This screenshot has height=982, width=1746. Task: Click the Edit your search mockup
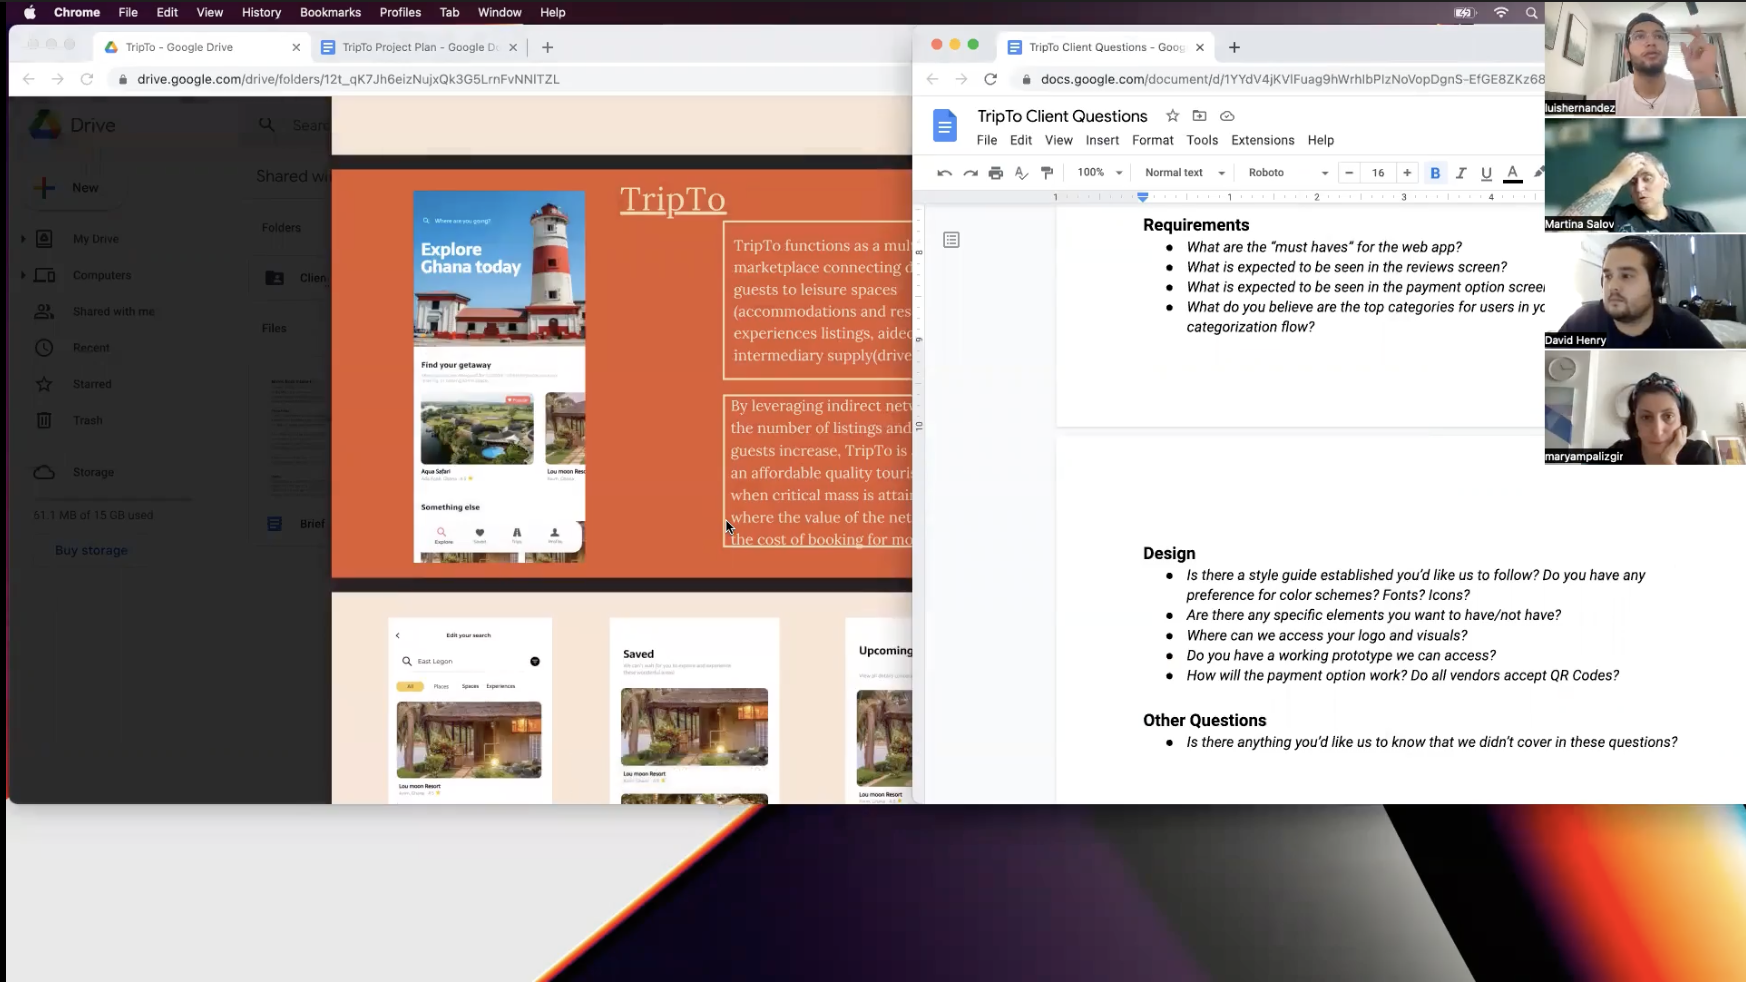tap(469, 711)
